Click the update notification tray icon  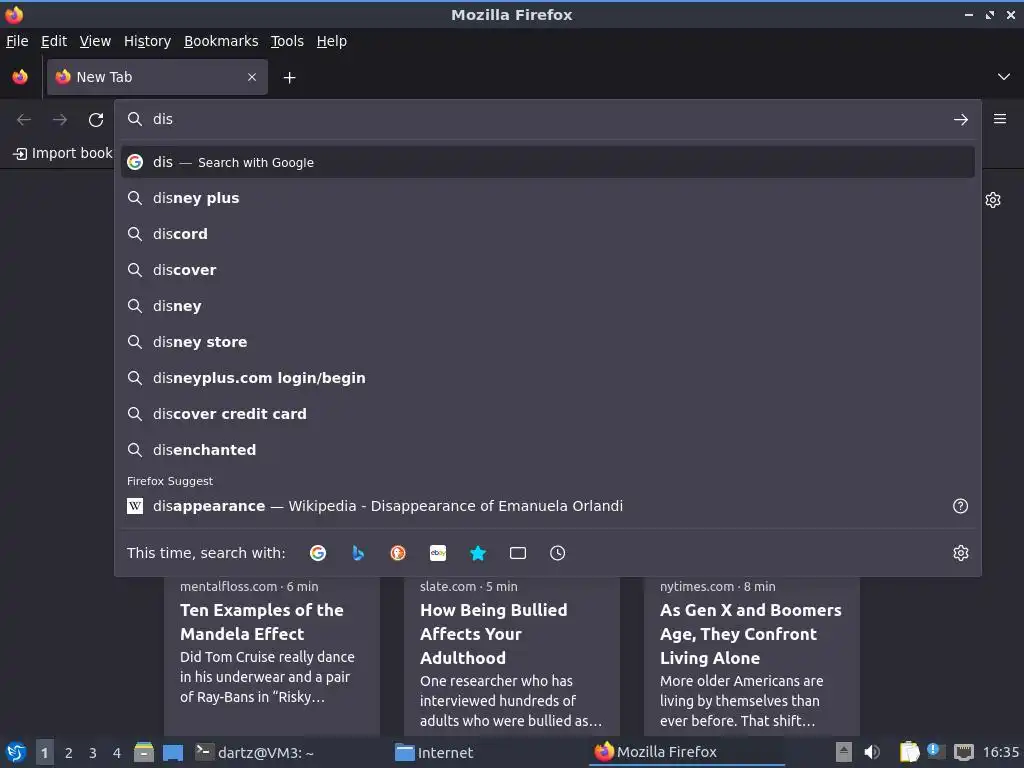(x=935, y=751)
